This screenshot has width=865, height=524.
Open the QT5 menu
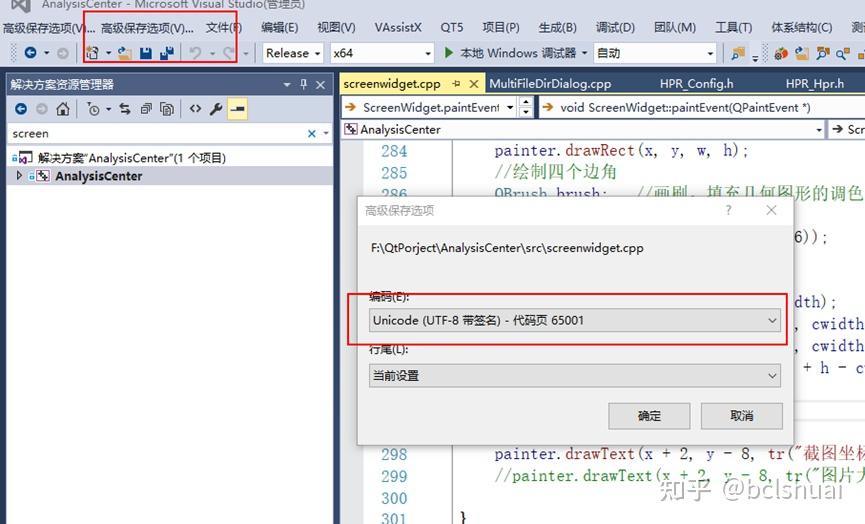[x=452, y=28]
